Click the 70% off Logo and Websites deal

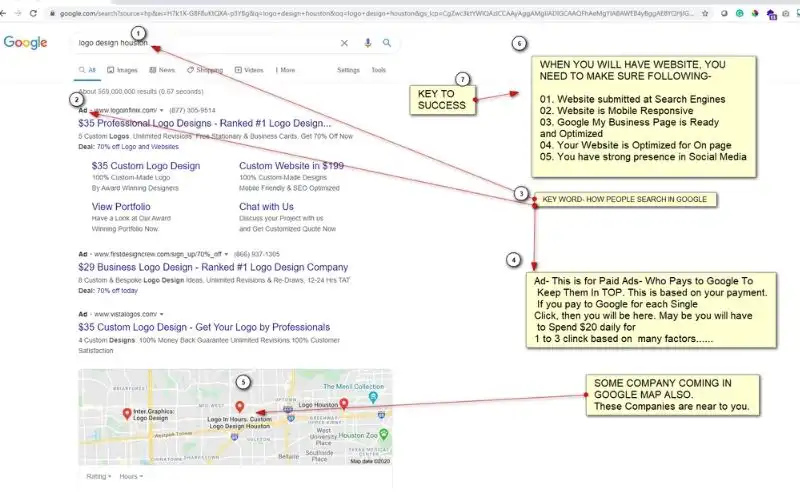(138, 147)
